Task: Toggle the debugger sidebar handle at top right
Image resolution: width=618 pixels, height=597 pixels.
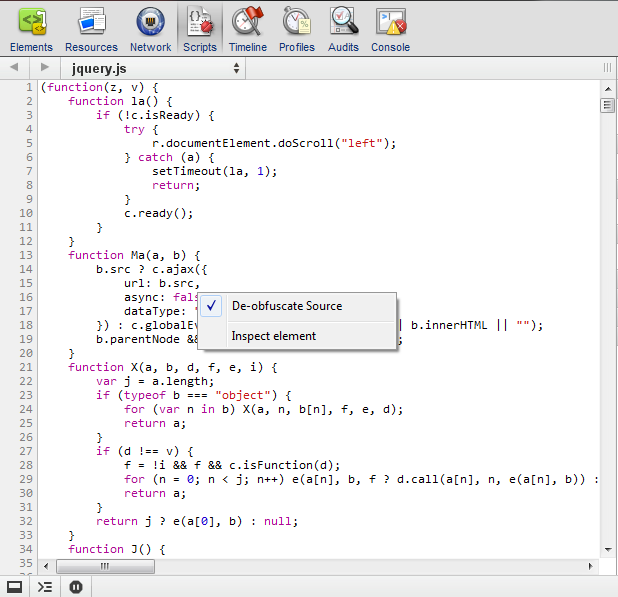Action: pyautogui.click(x=607, y=68)
